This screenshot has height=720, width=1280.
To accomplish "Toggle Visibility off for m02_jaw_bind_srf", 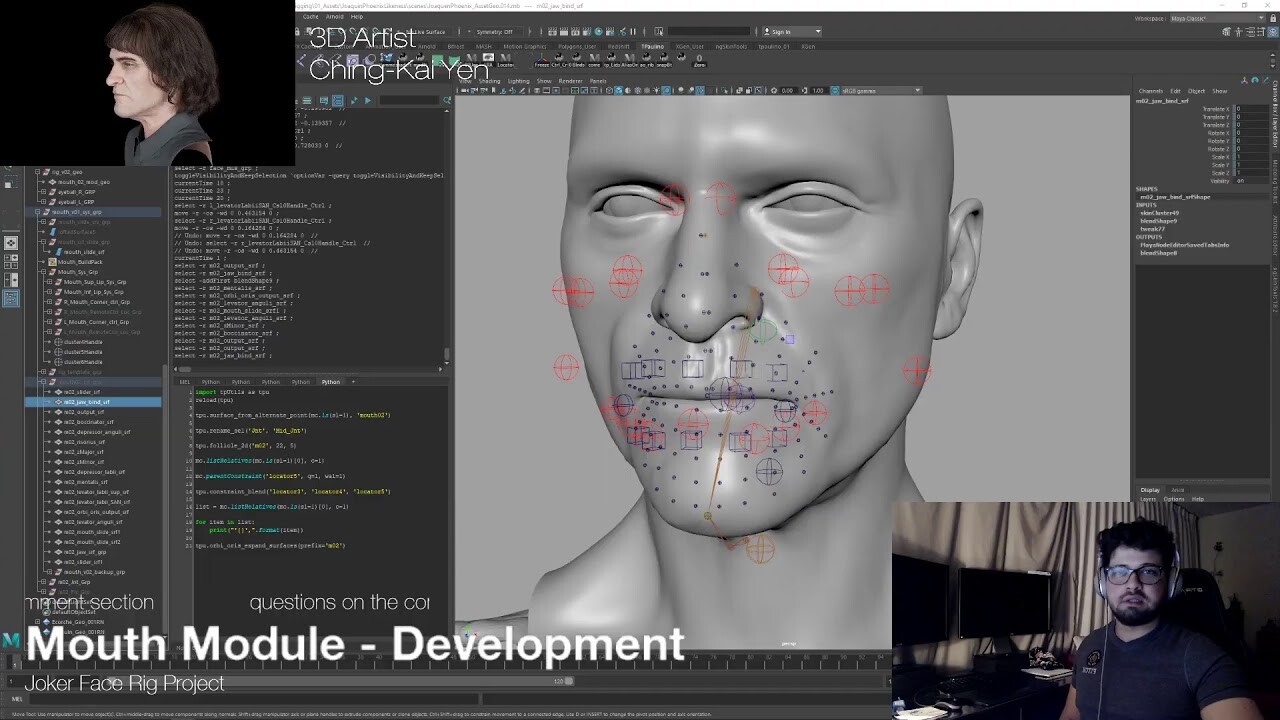I will tap(1243, 181).
